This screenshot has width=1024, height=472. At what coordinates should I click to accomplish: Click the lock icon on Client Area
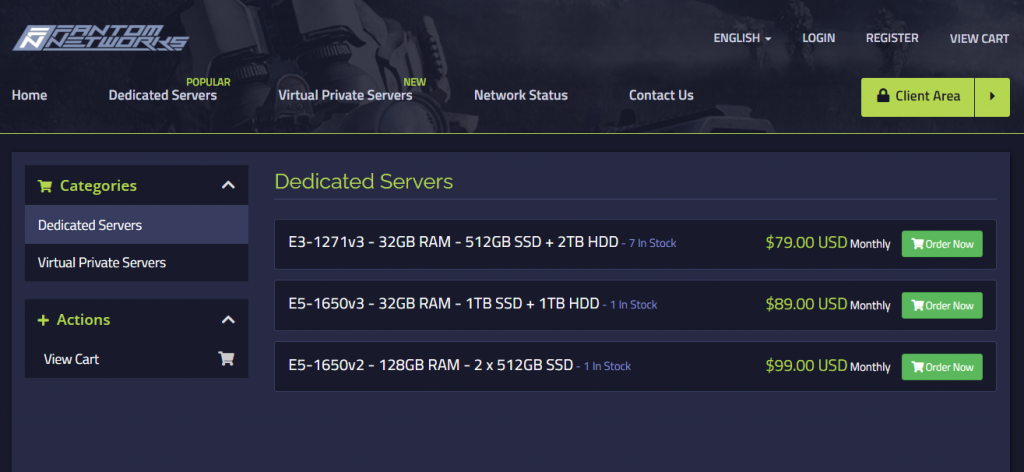pos(883,96)
